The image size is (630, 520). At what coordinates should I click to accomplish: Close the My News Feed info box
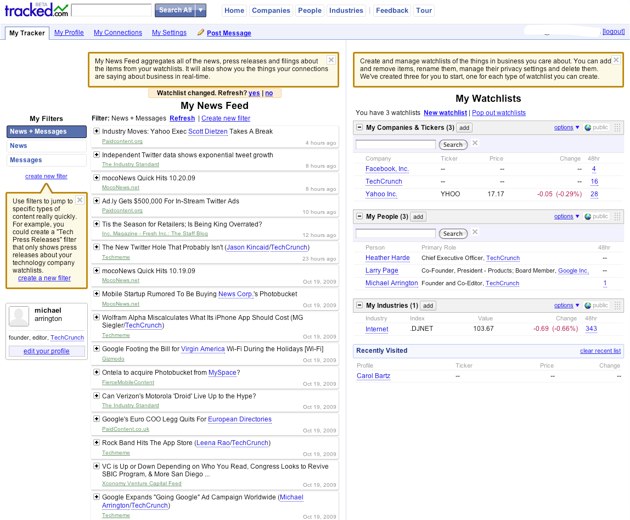332,59
